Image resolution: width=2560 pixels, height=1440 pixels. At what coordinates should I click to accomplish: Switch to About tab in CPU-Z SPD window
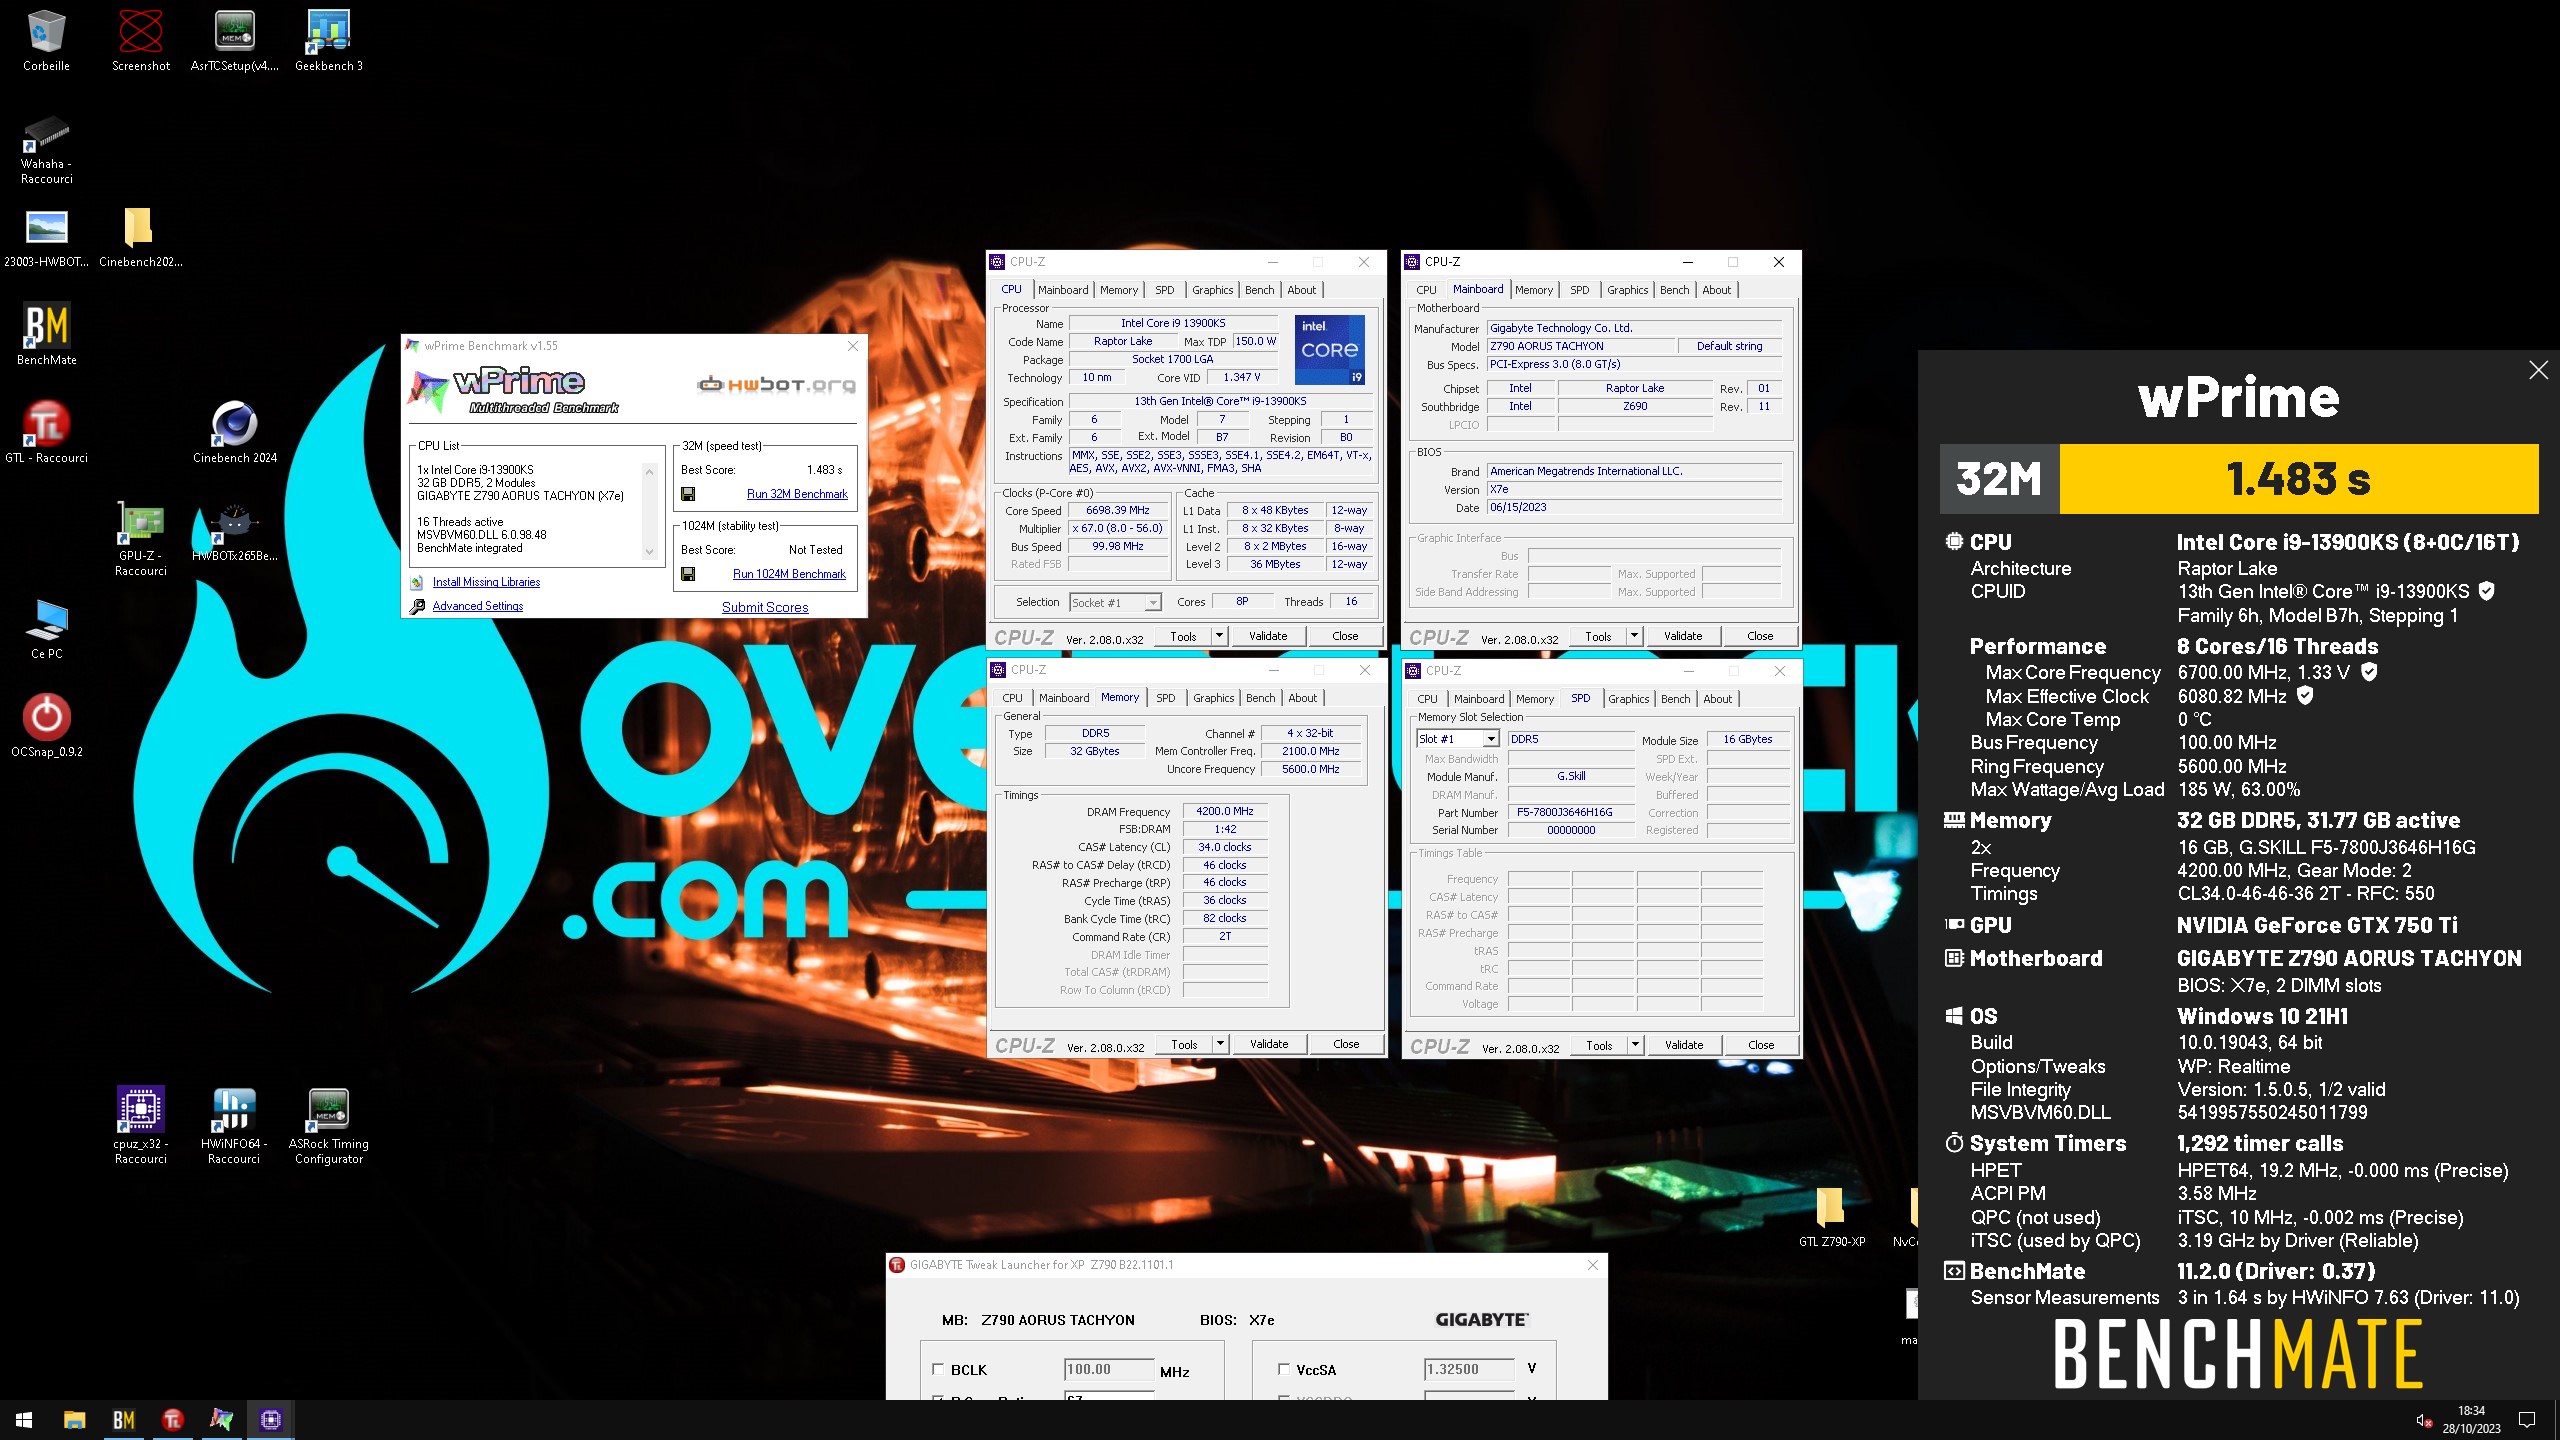(1717, 699)
